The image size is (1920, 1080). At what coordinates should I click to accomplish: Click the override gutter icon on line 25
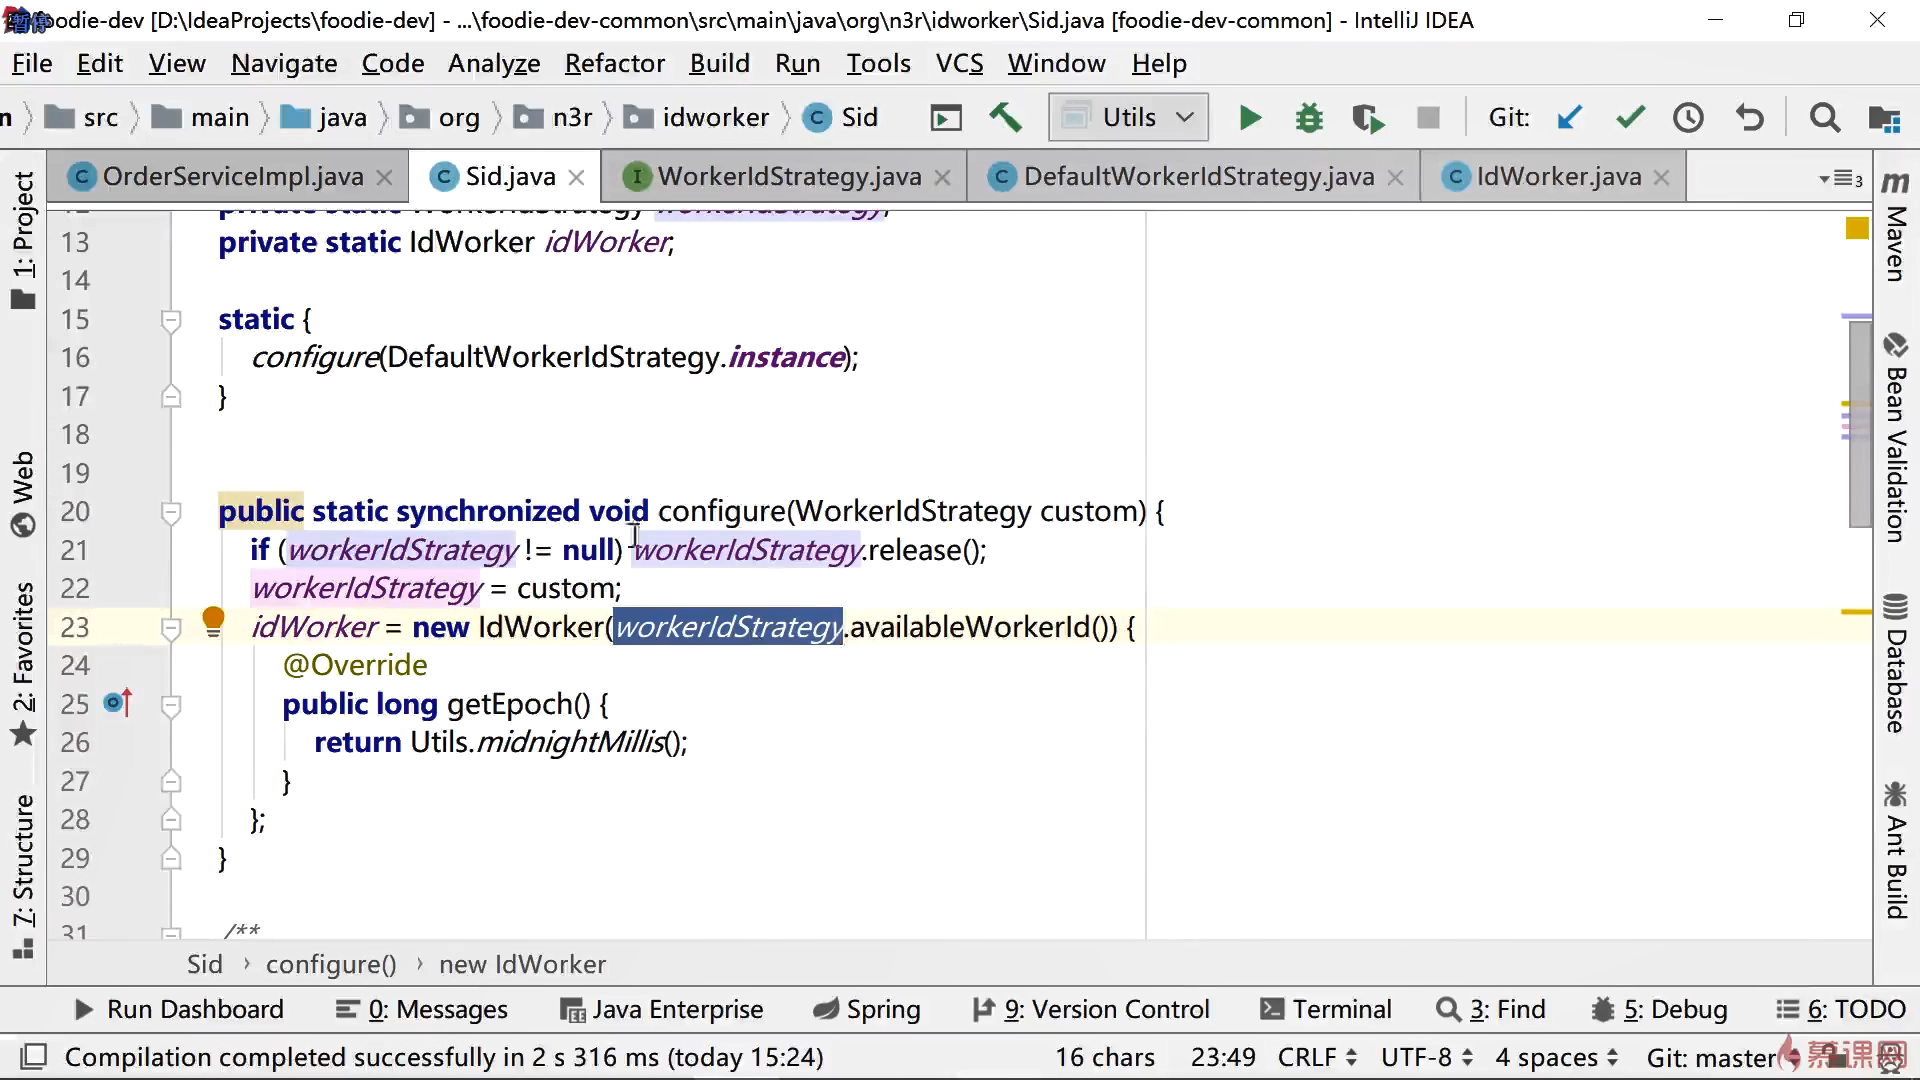pyautogui.click(x=118, y=703)
